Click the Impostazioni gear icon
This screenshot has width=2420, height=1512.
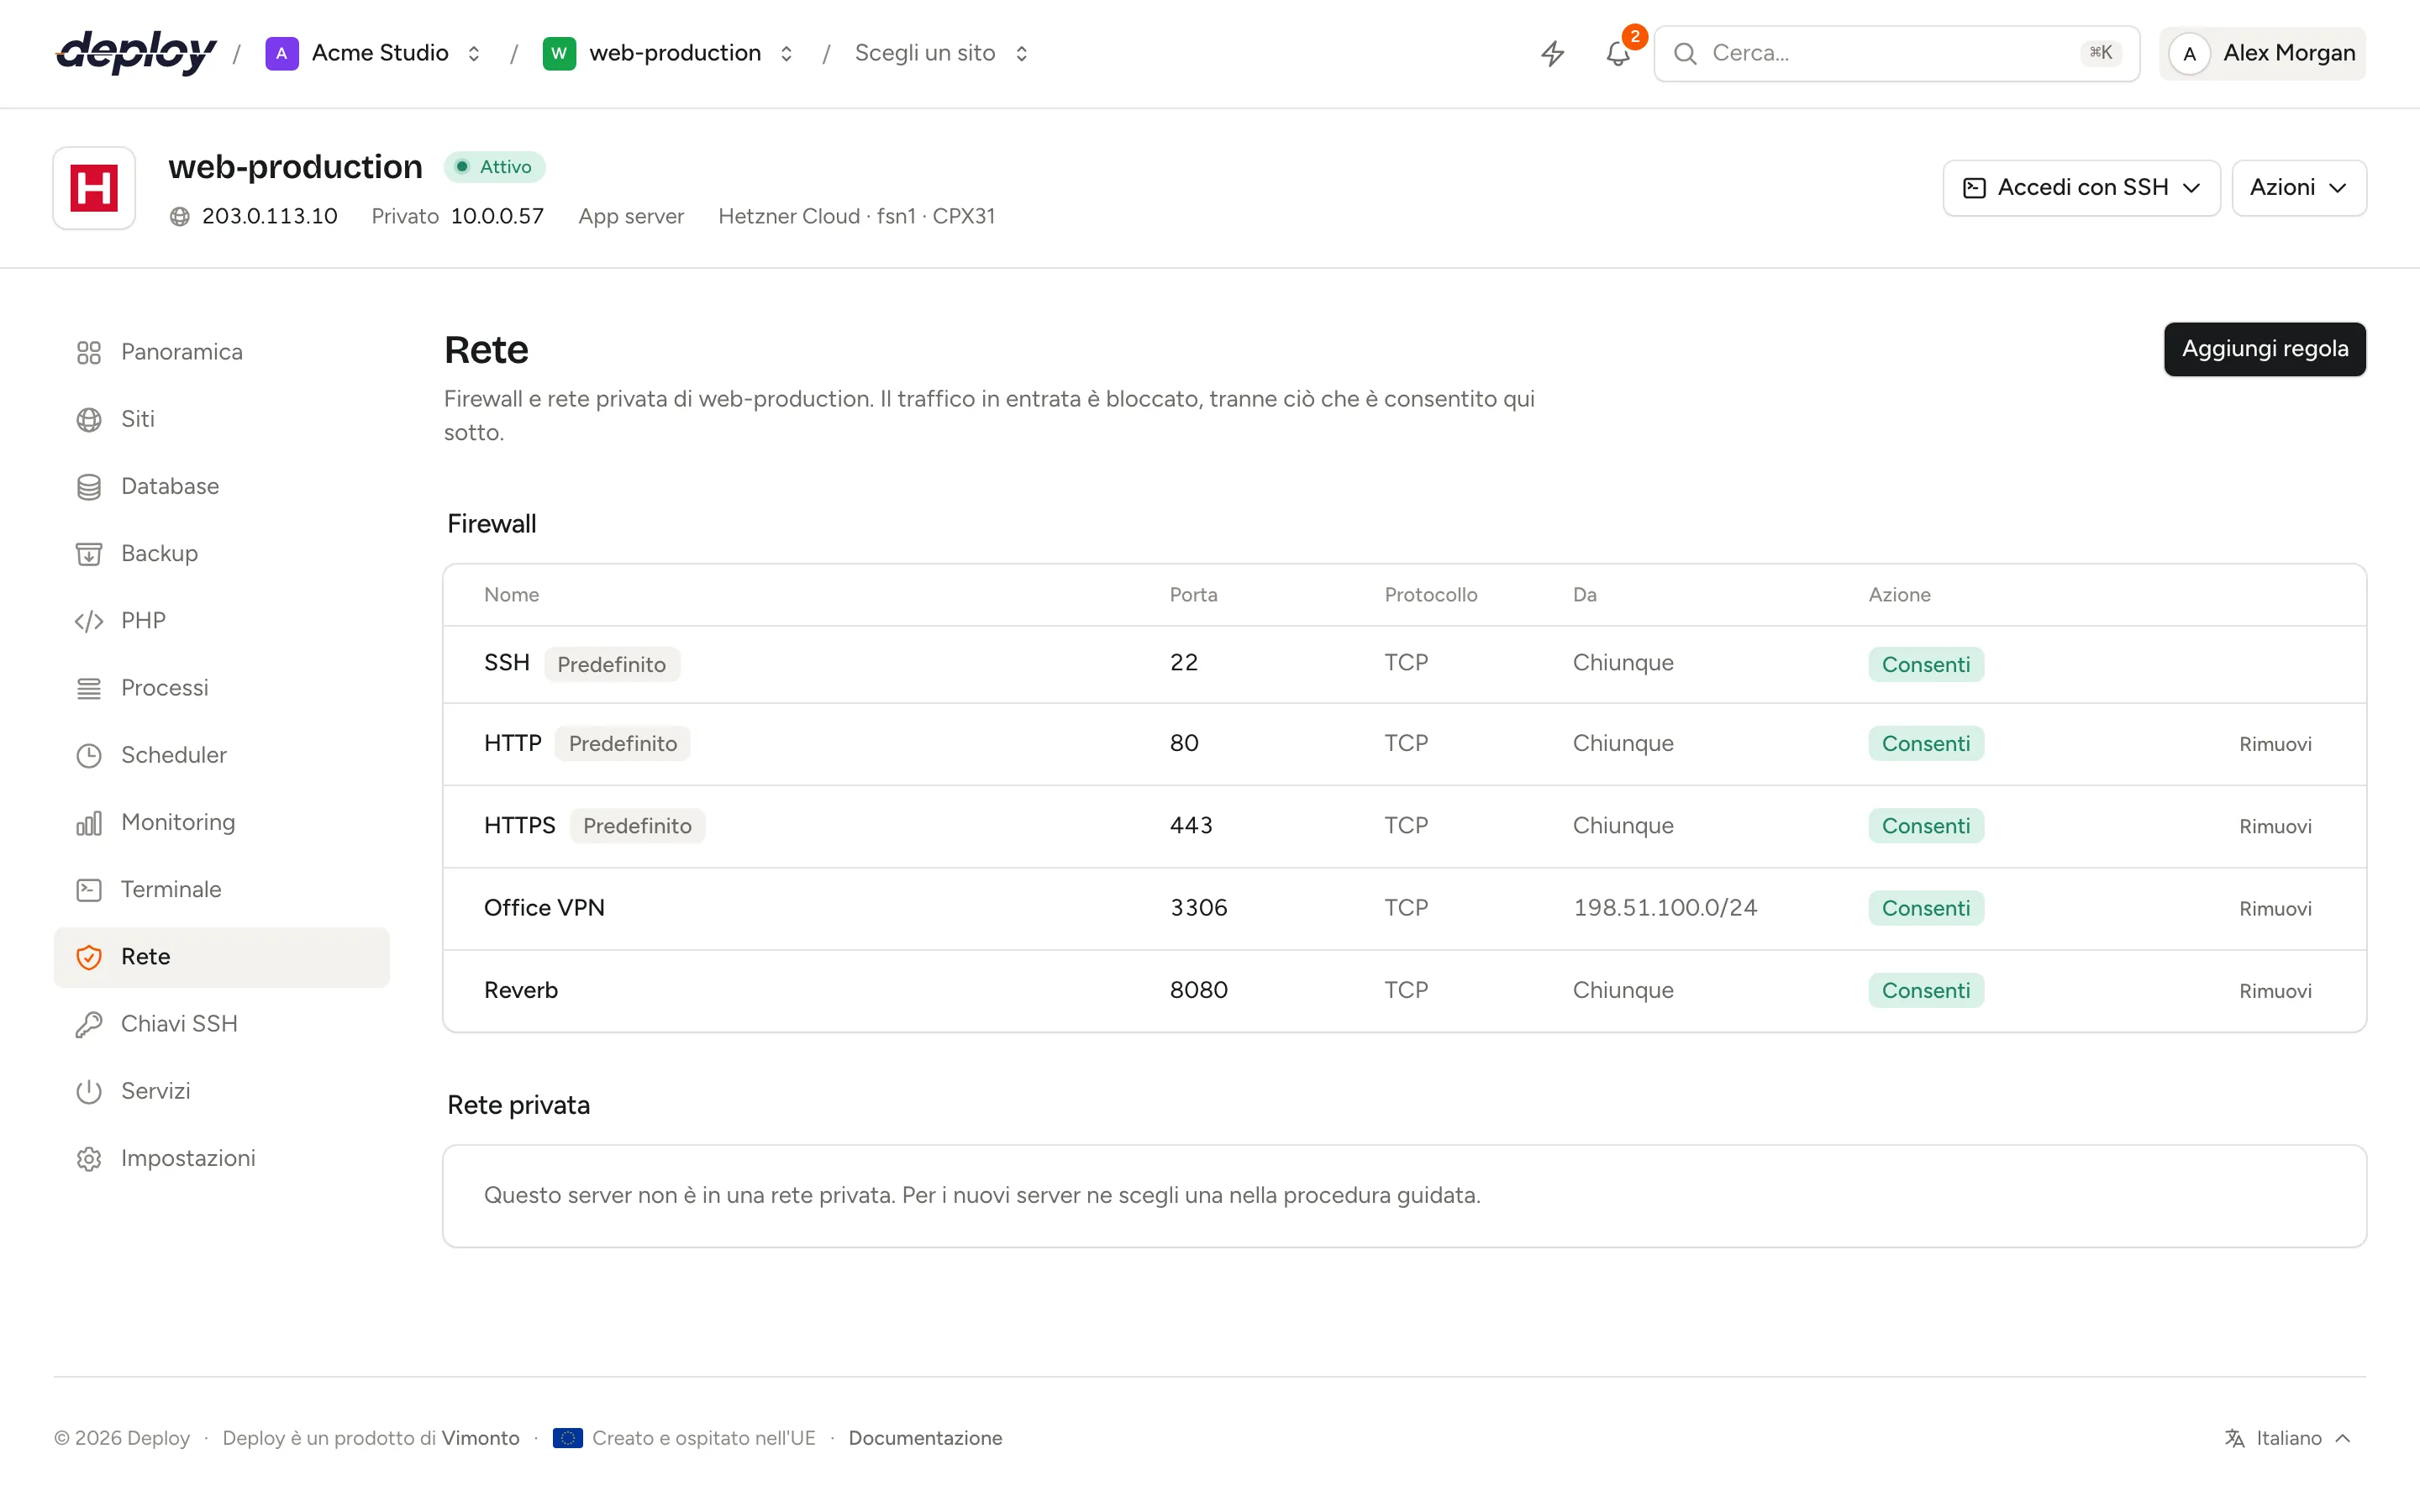coord(89,1158)
